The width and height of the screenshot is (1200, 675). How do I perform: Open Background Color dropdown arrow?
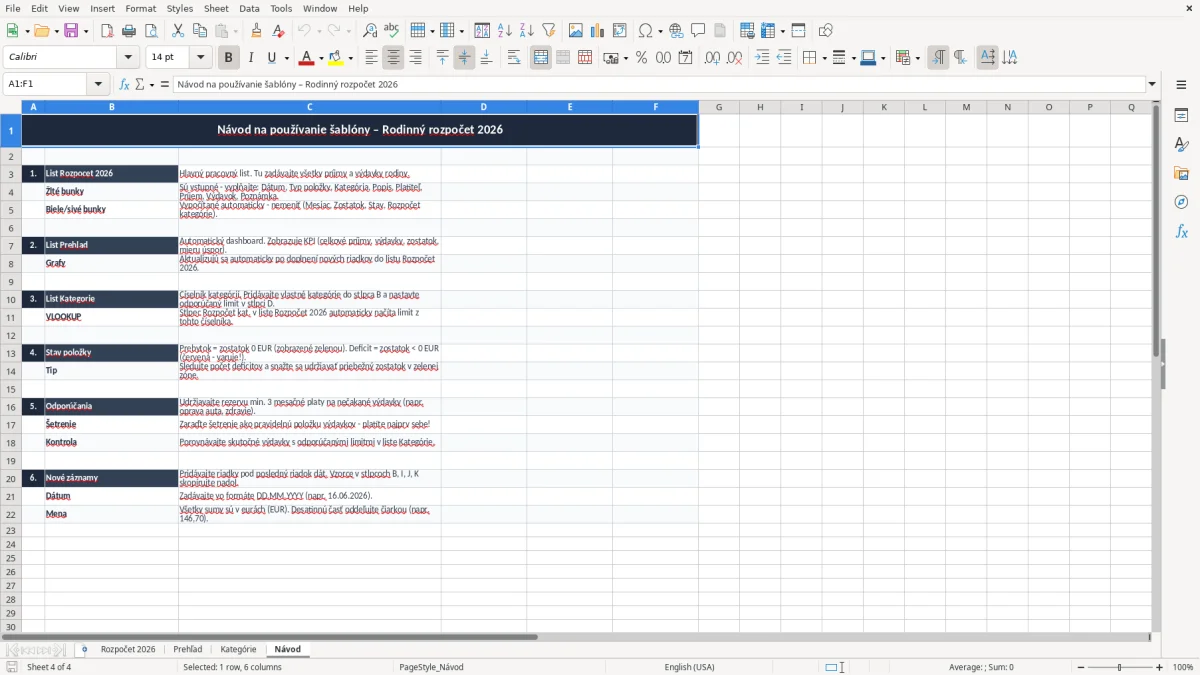pyautogui.click(x=351, y=58)
